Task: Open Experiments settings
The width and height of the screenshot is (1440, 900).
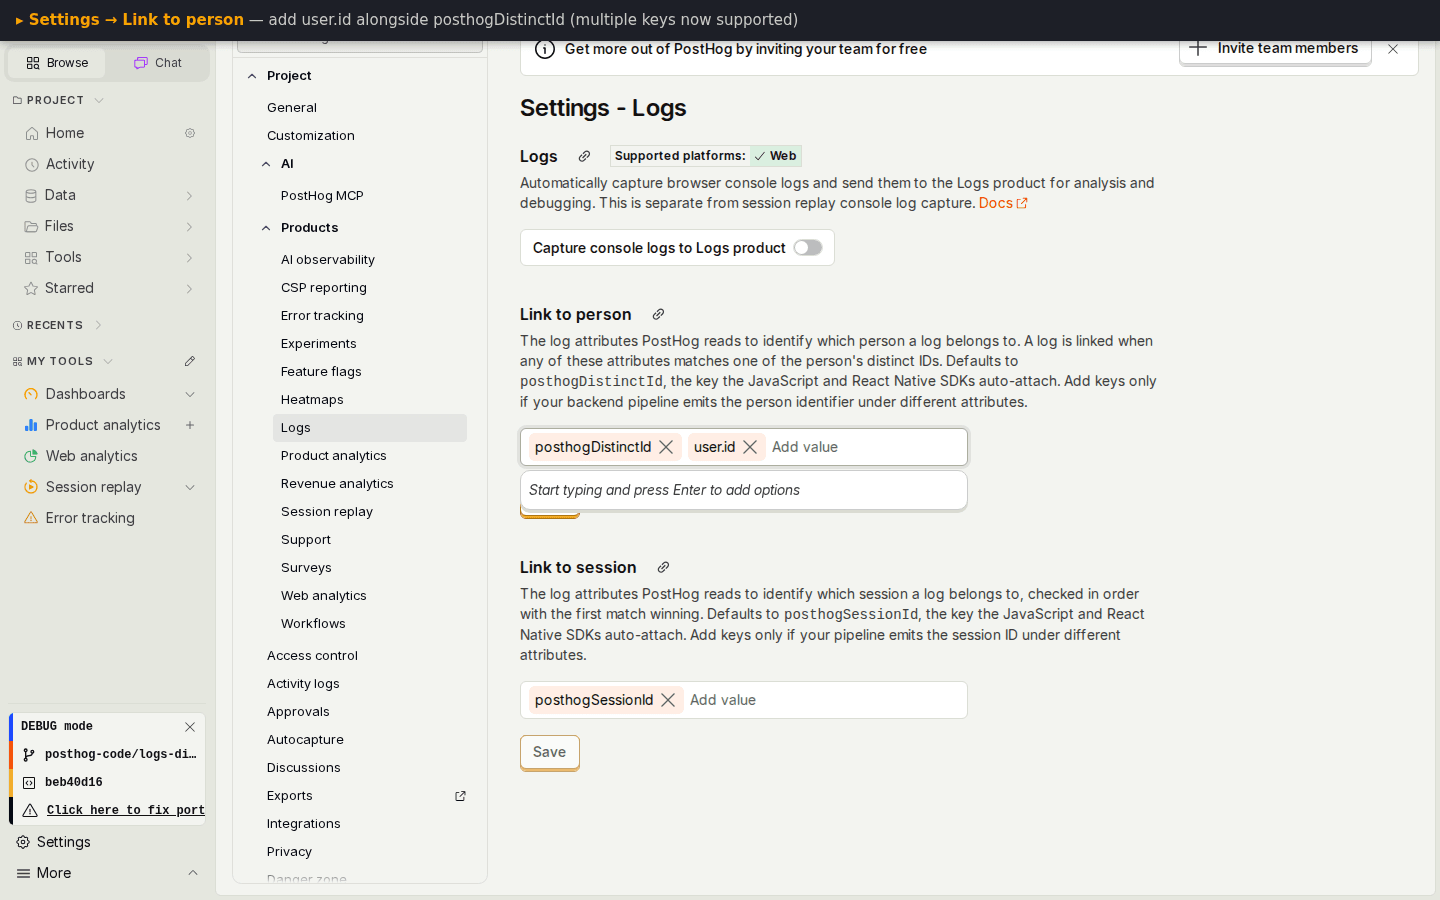Action: (x=318, y=344)
